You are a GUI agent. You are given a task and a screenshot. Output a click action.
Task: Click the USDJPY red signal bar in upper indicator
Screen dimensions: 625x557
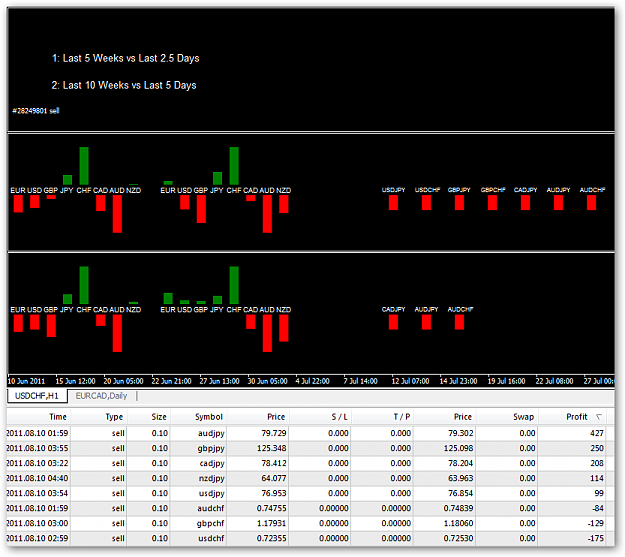point(393,203)
